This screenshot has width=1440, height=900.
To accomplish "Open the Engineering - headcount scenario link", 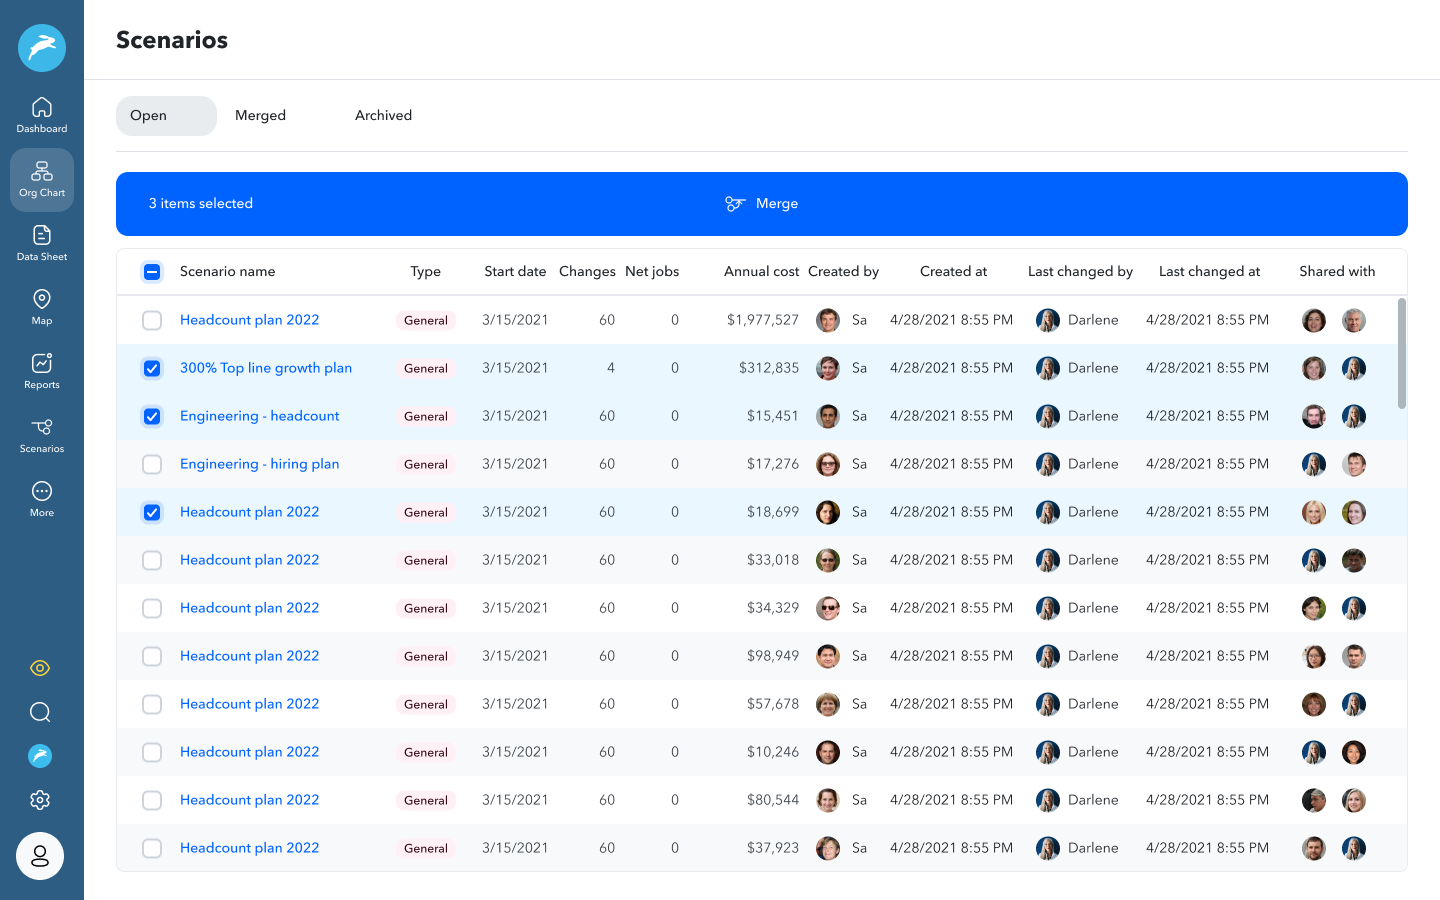I will [259, 416].
